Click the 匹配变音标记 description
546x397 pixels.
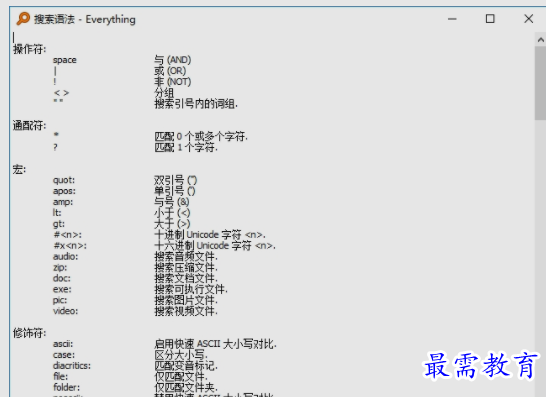(186, 366)
